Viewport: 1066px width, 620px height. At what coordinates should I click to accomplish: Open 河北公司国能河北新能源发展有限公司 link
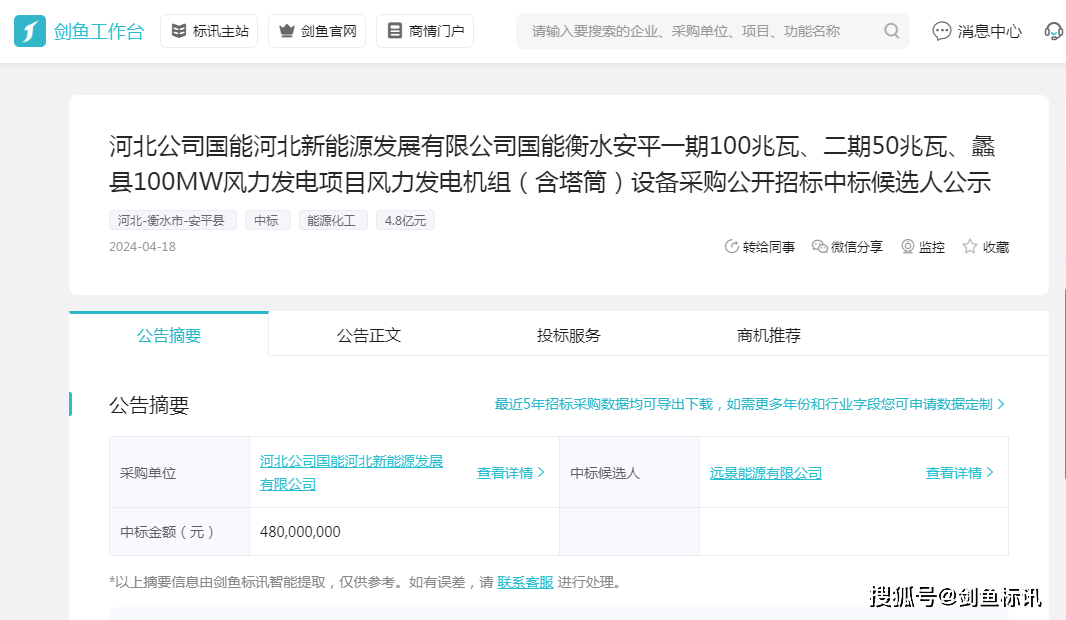click(351, 472)
